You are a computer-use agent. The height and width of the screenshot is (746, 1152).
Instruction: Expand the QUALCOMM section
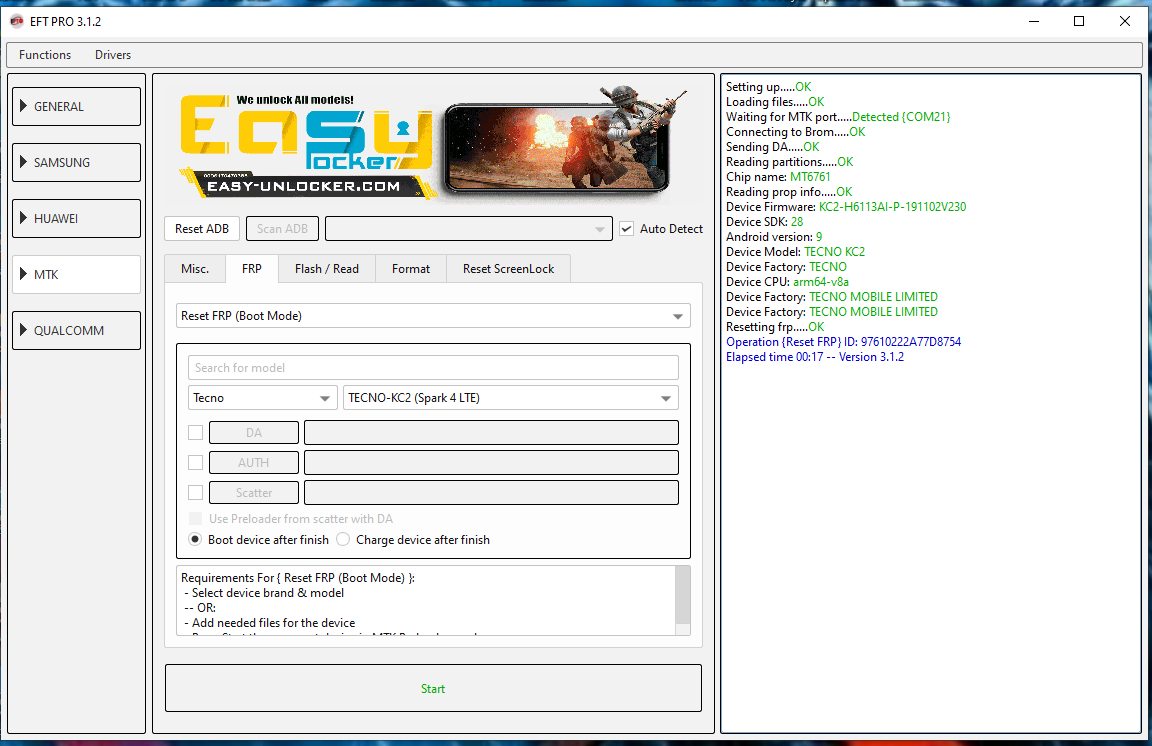[76, 330]
